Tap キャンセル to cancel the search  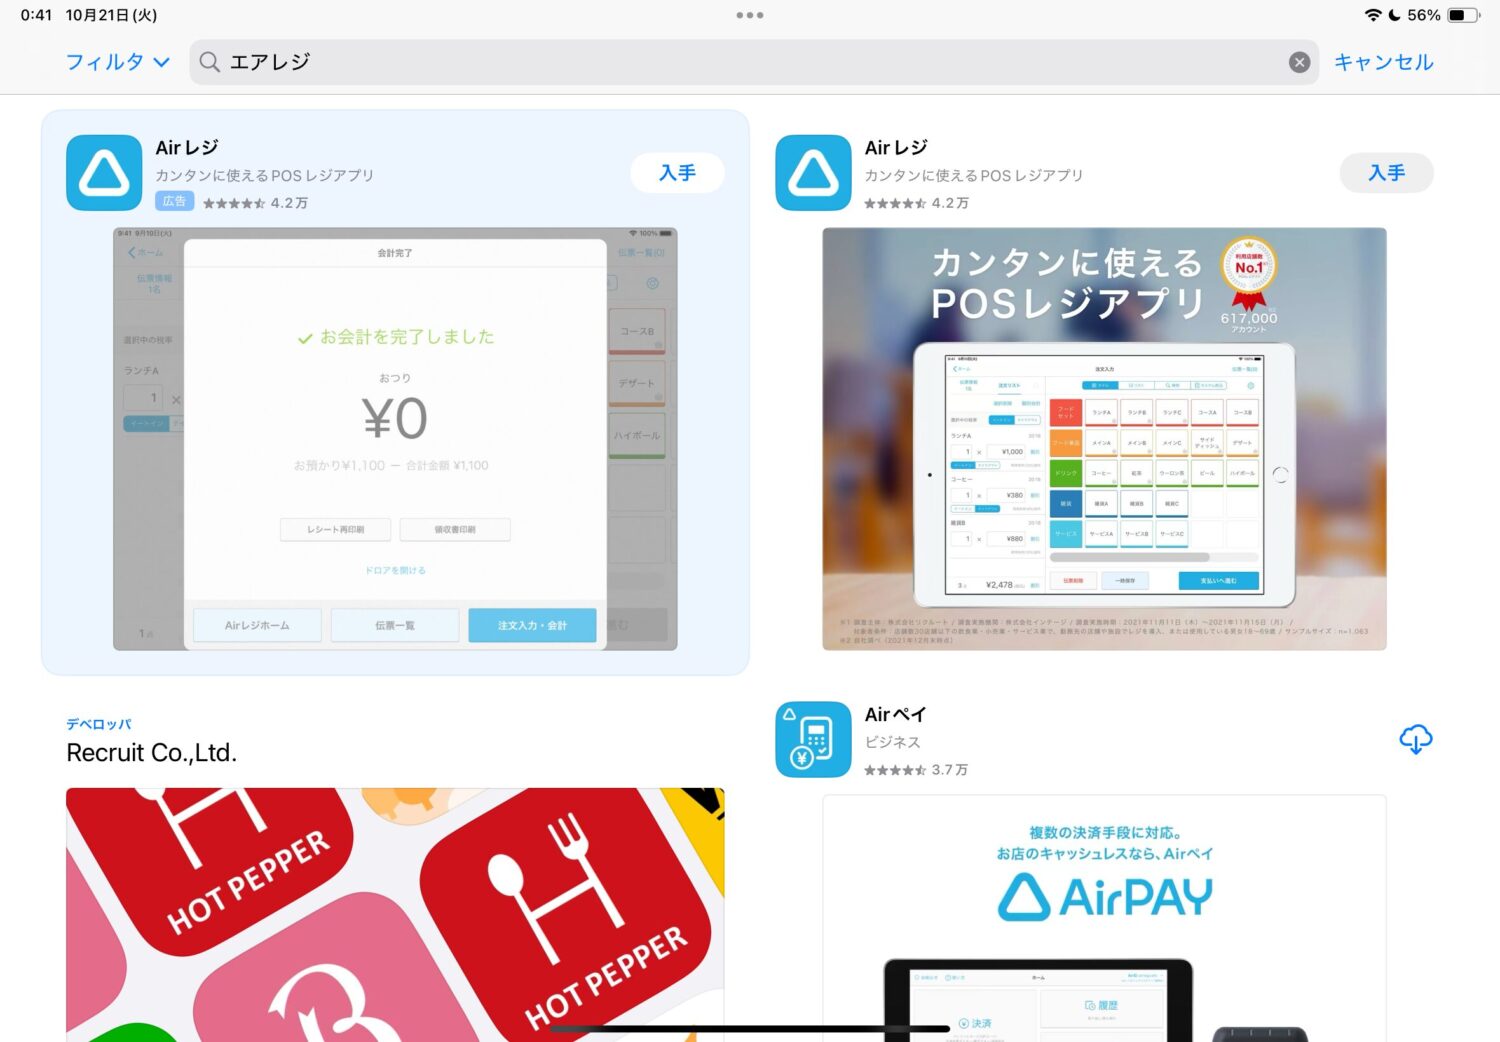[1383, 62]
